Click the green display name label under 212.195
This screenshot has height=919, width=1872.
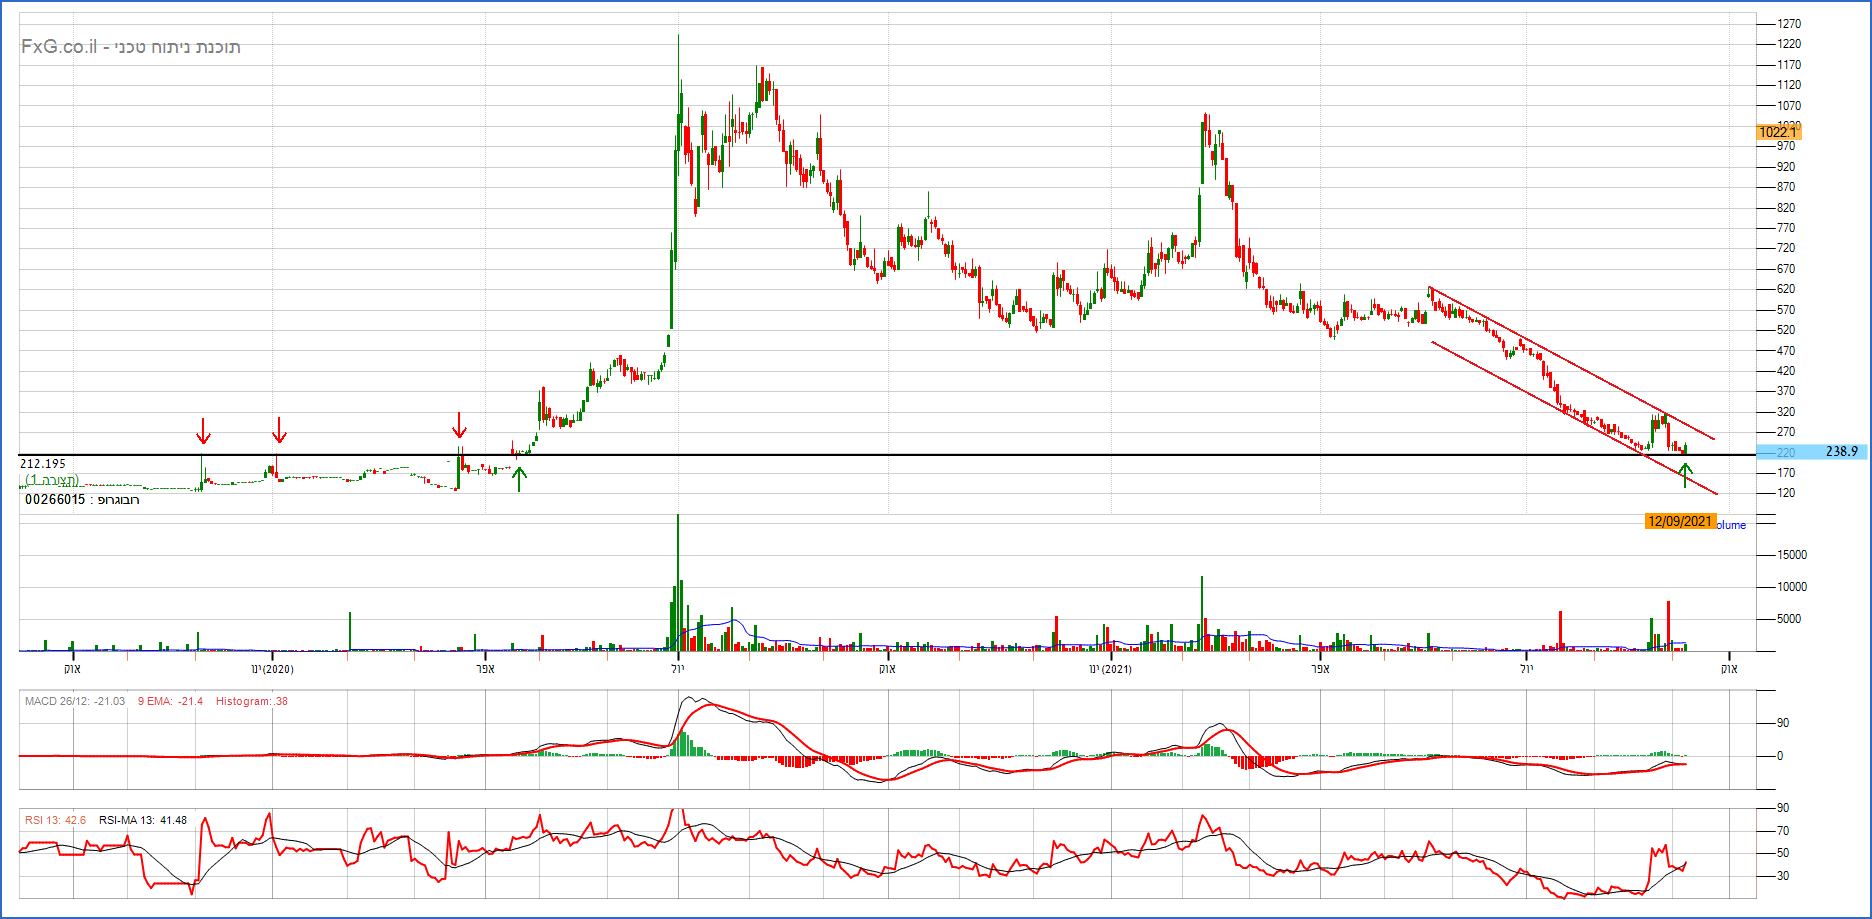(x=52, y=481)
